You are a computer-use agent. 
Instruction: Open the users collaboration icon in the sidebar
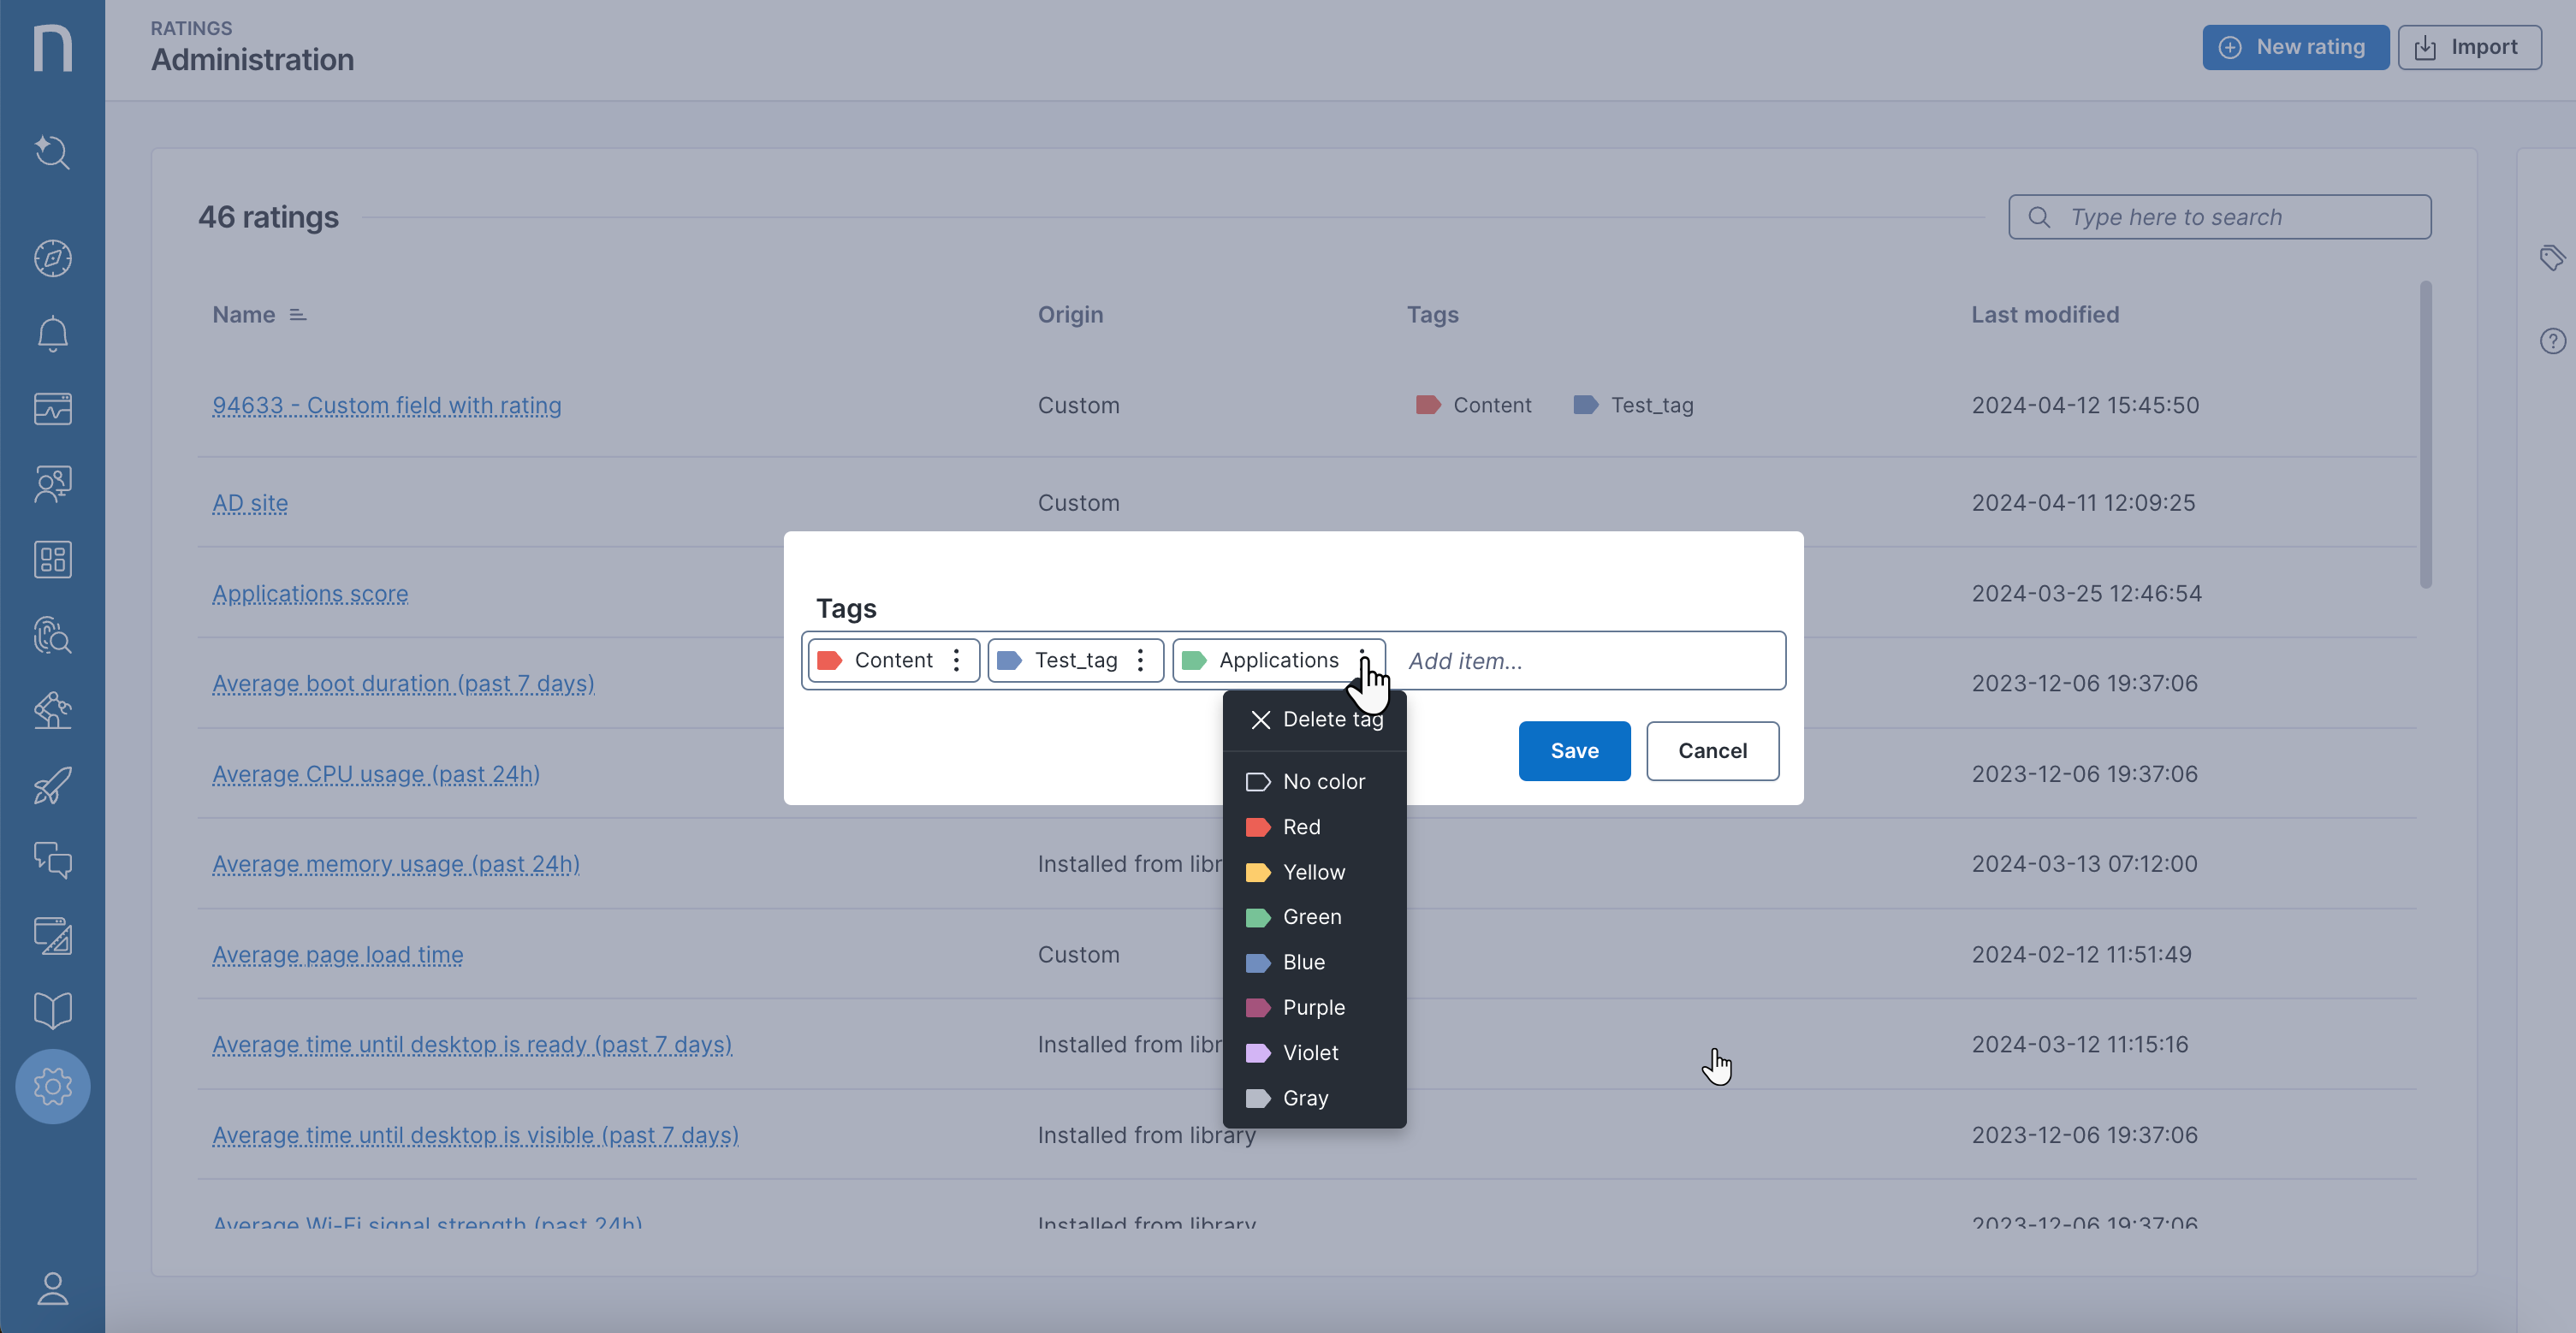coord(52,484)
